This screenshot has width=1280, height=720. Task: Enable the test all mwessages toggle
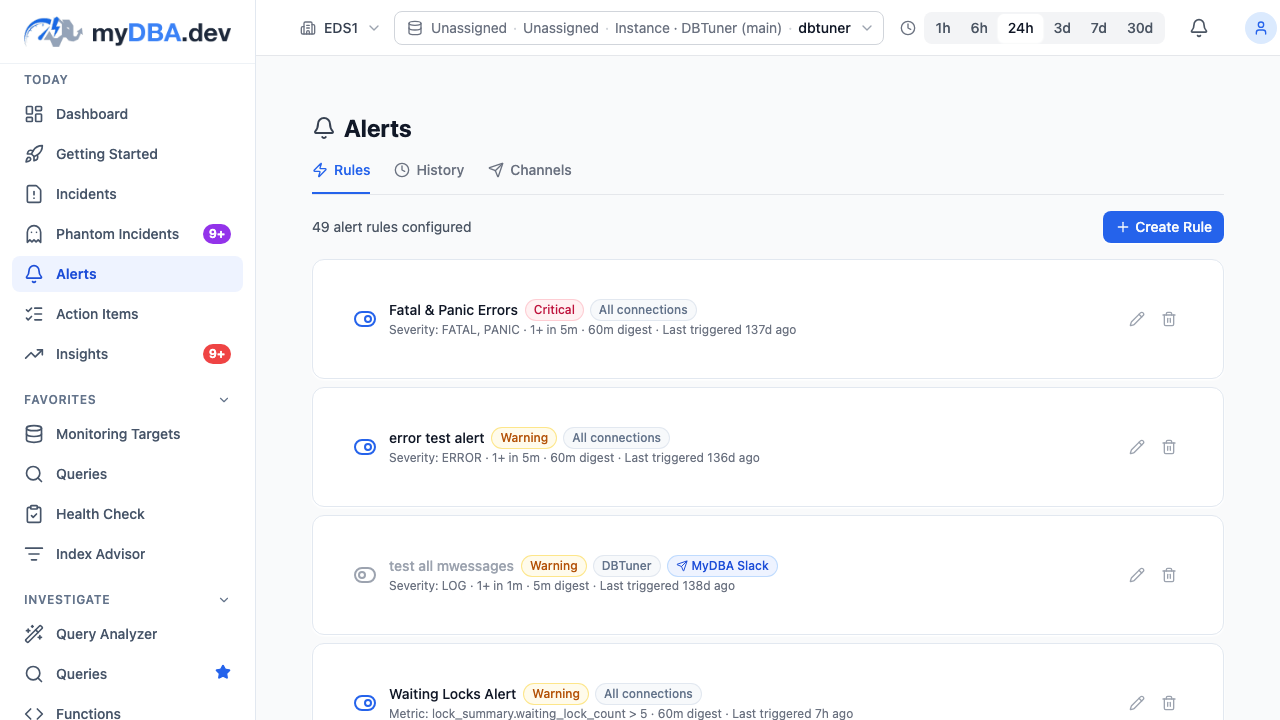click(x=365, y=575)
